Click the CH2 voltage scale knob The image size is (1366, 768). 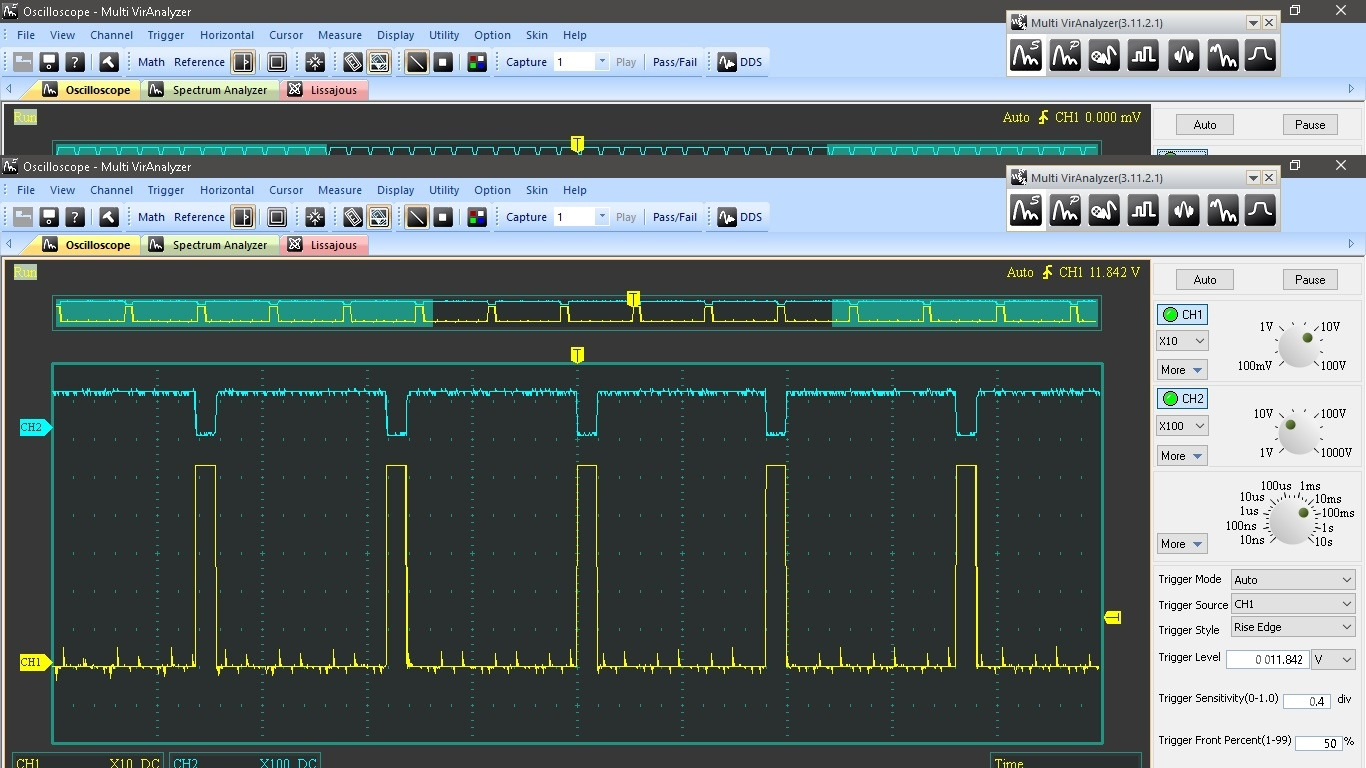1298,432
